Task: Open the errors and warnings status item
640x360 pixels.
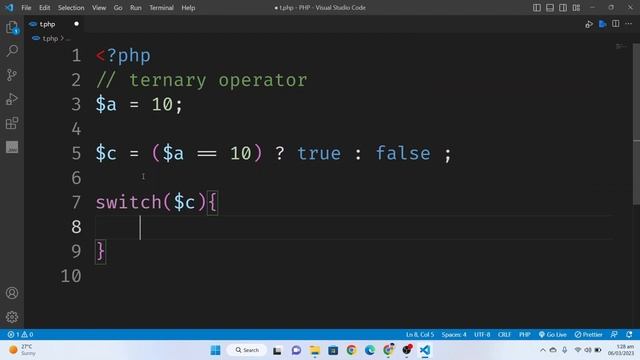Action: pos(20,335)
